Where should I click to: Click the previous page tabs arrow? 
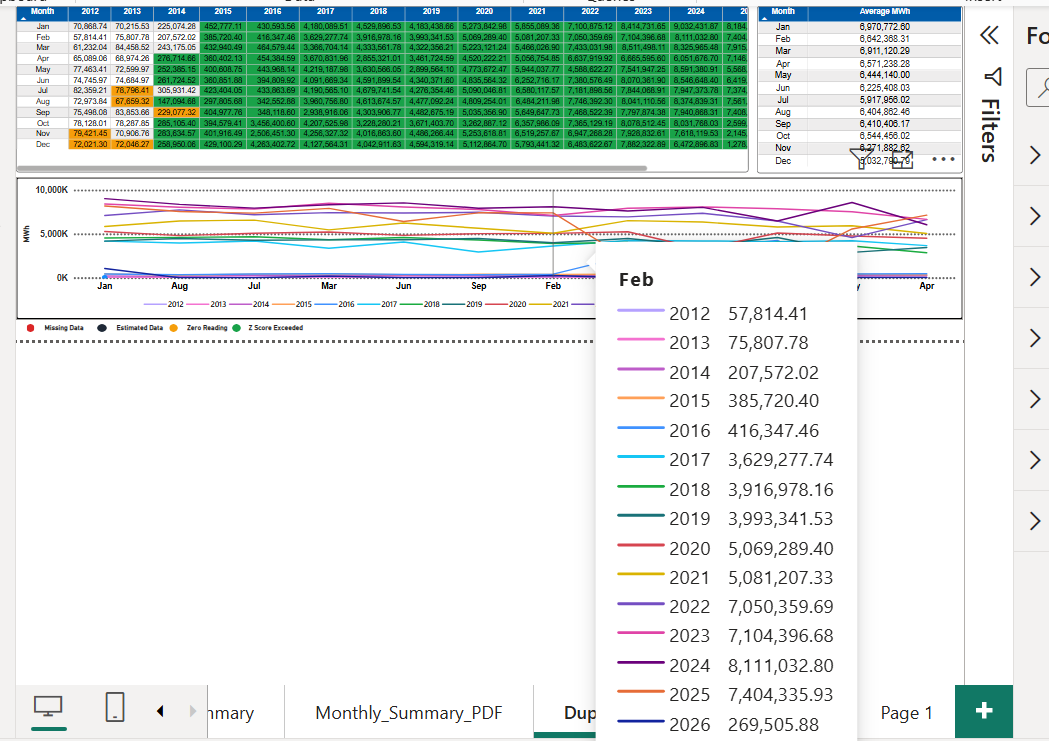pos(160,711)
